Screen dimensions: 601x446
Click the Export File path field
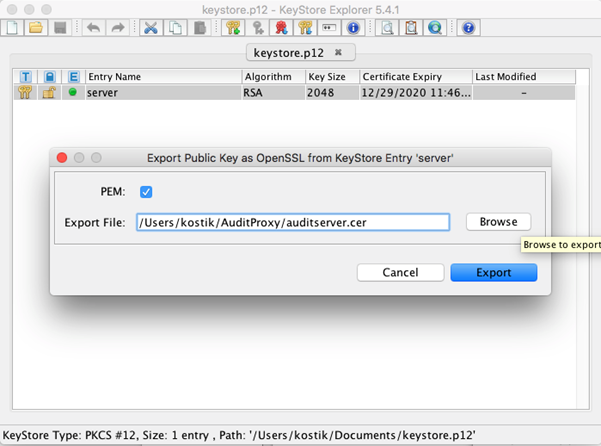pos(293,222)
